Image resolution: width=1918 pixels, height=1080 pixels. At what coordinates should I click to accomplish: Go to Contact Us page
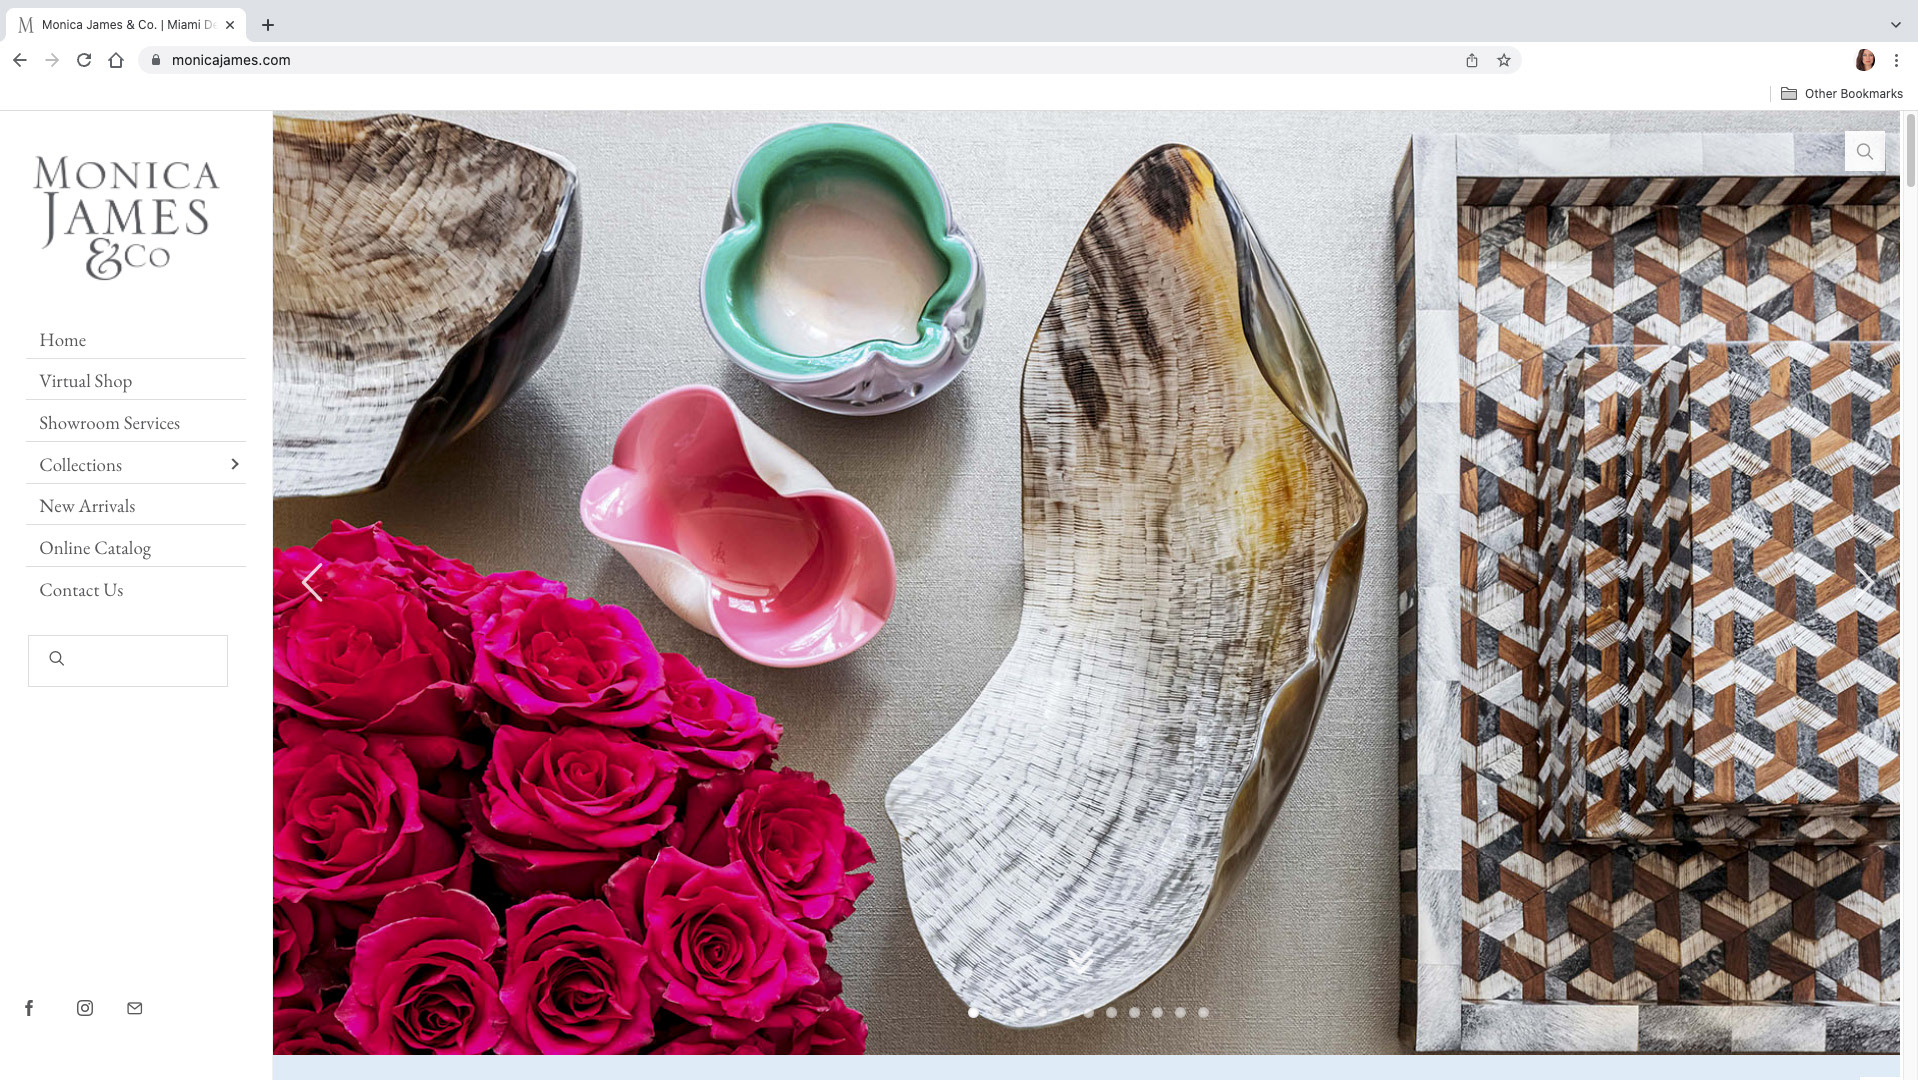81,590
